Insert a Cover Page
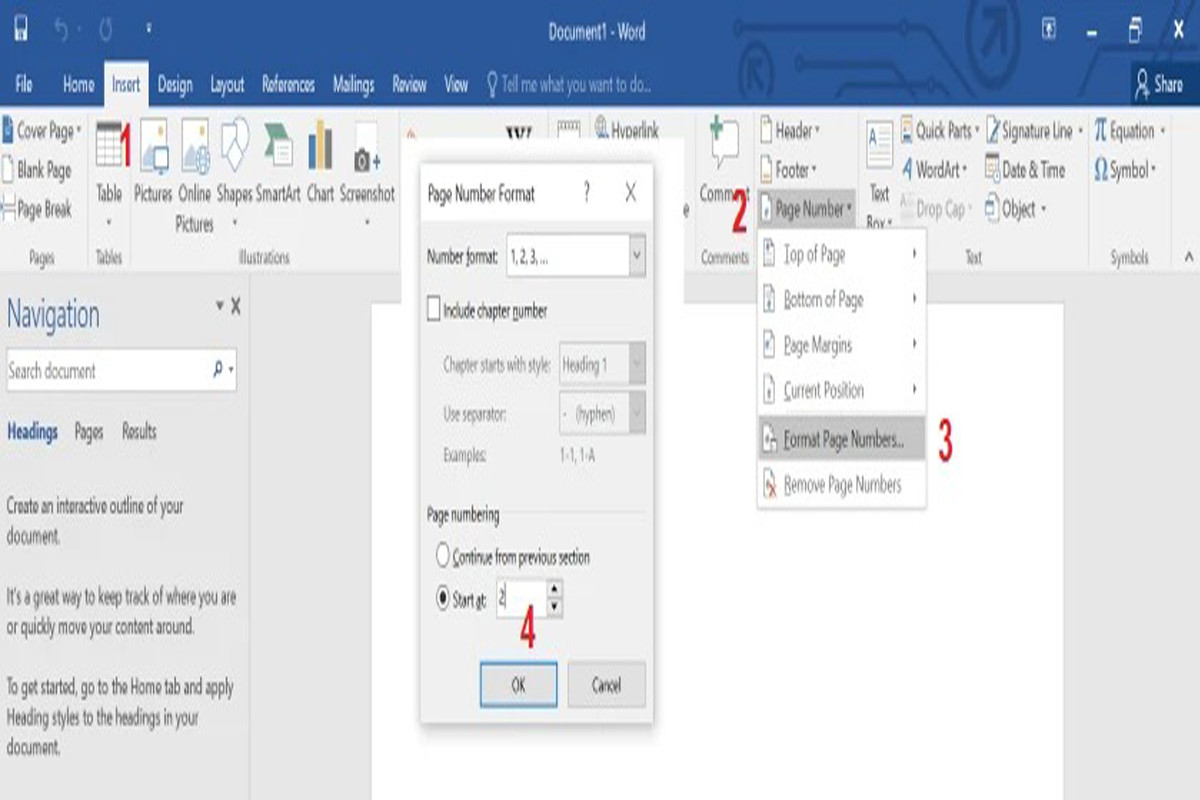 click(42, 131)
